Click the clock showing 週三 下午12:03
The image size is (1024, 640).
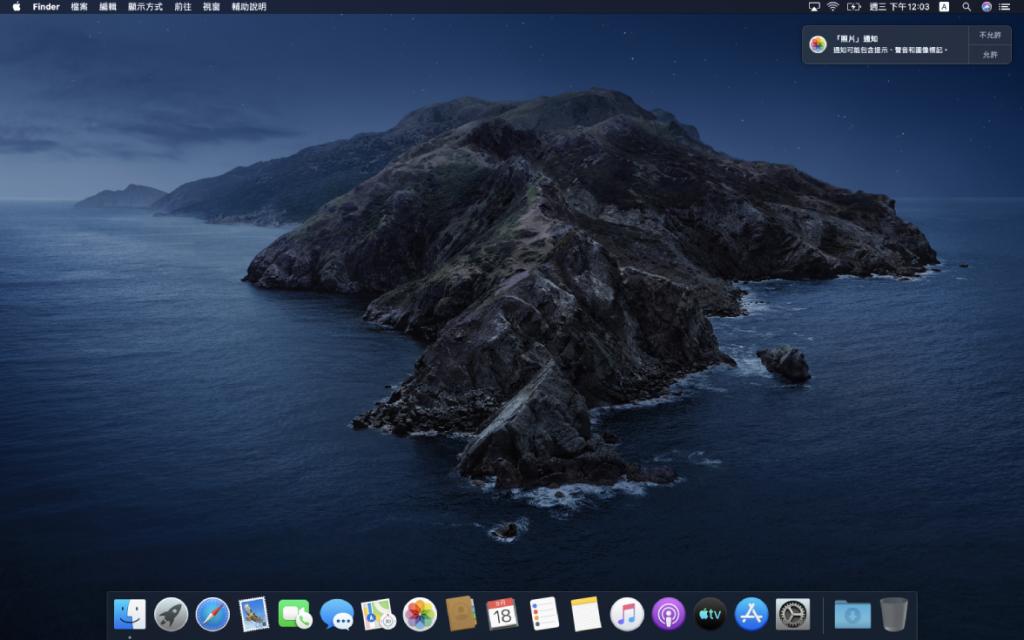[x=899, y=7]
